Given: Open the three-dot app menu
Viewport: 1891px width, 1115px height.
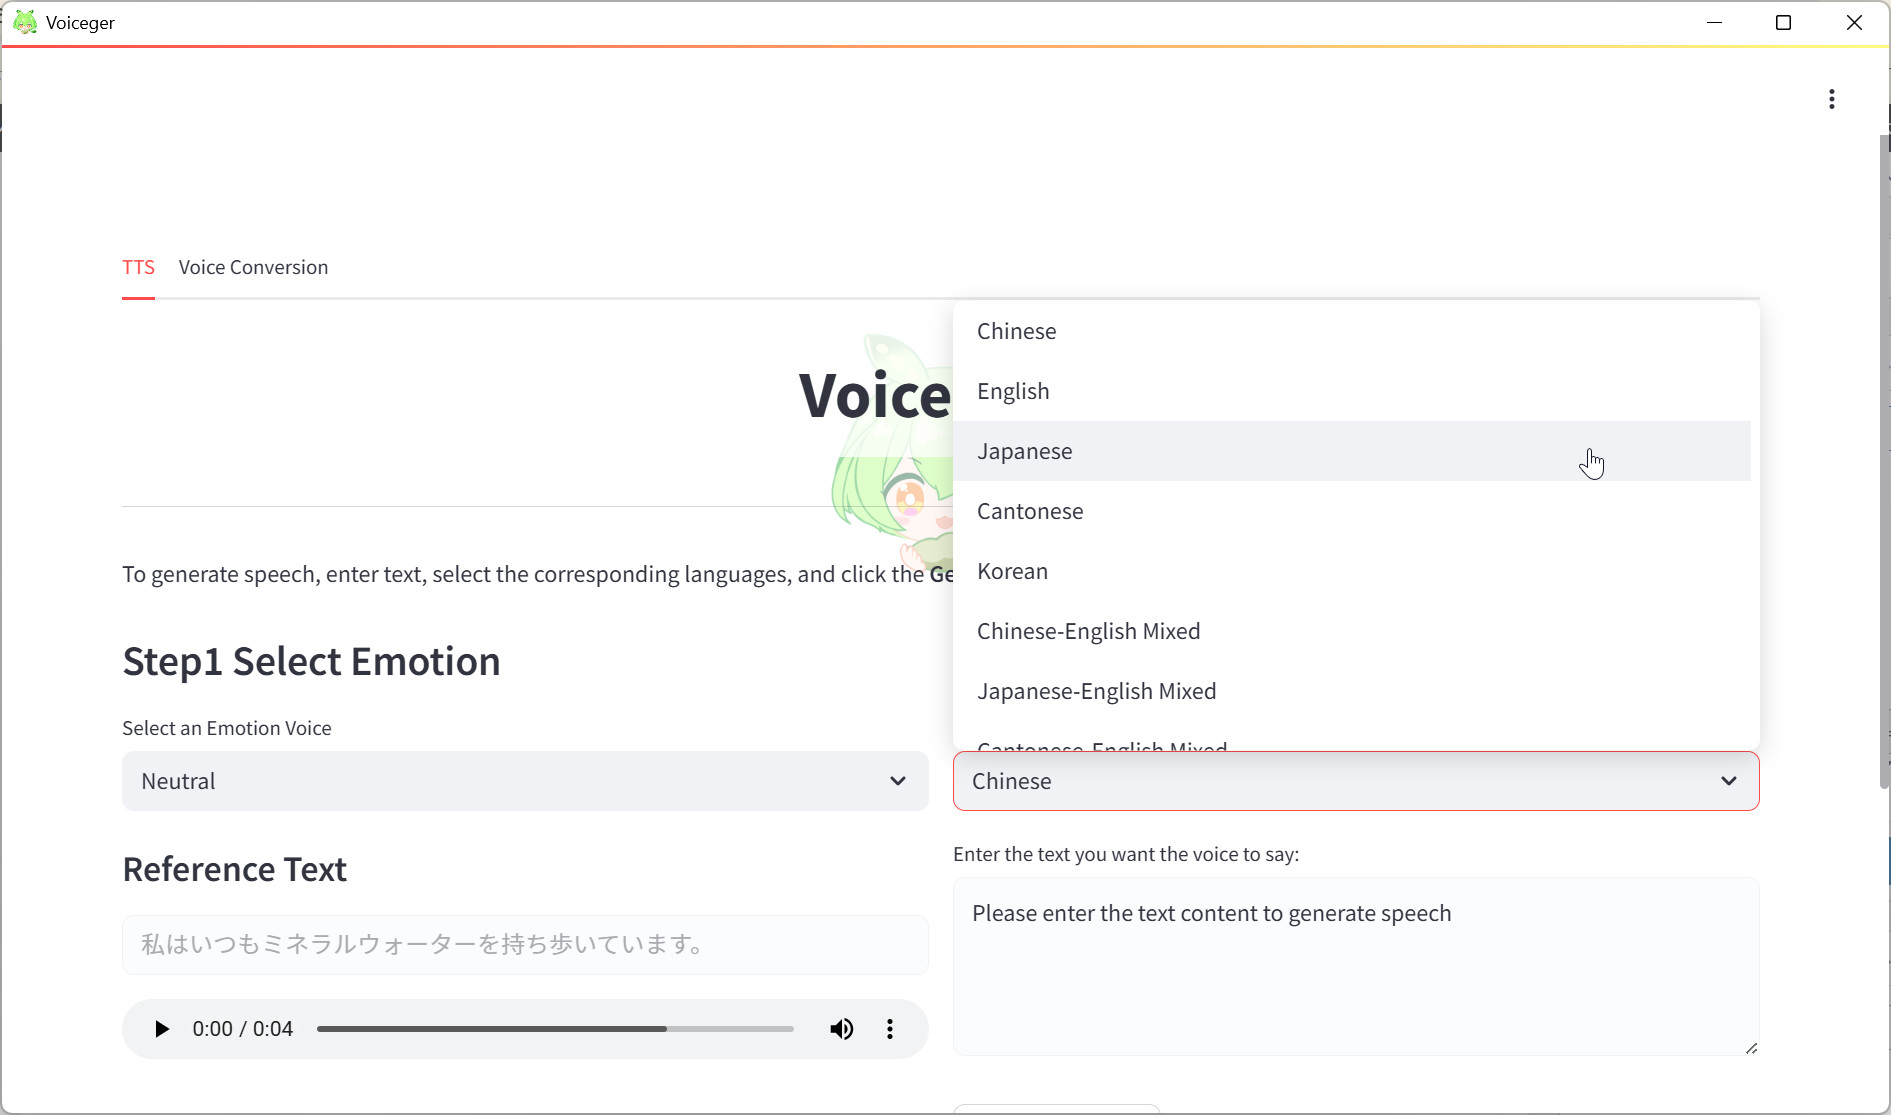Looking at the screenshot, I should (1831, 99).
